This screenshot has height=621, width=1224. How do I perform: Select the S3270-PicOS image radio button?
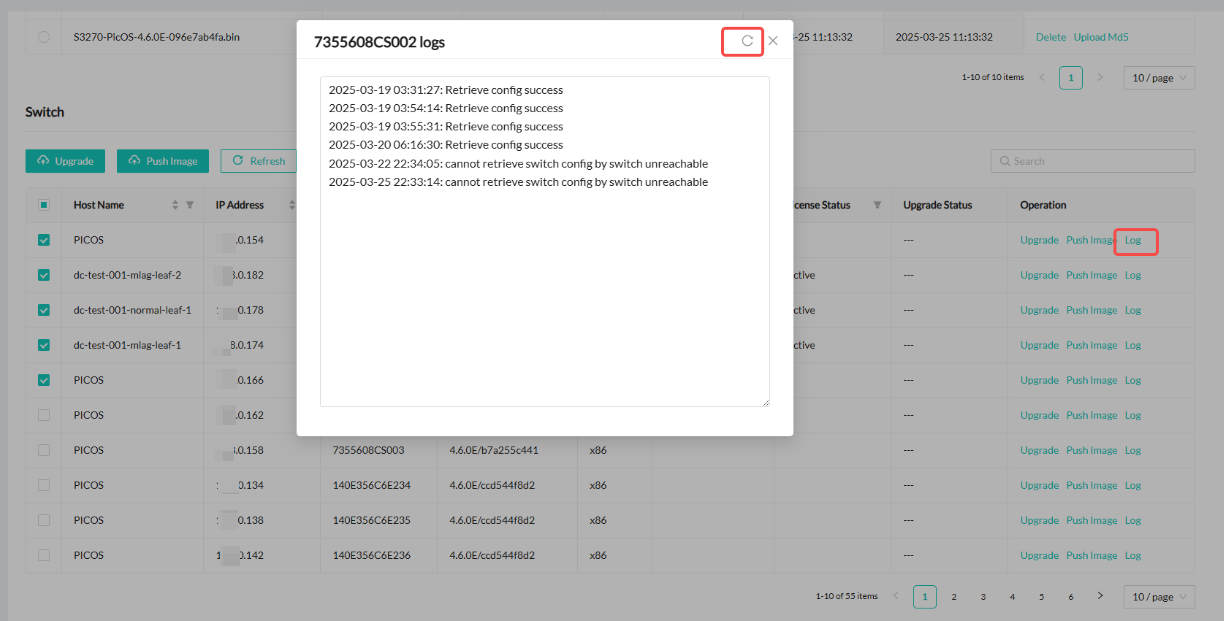[x=43, y=37]
